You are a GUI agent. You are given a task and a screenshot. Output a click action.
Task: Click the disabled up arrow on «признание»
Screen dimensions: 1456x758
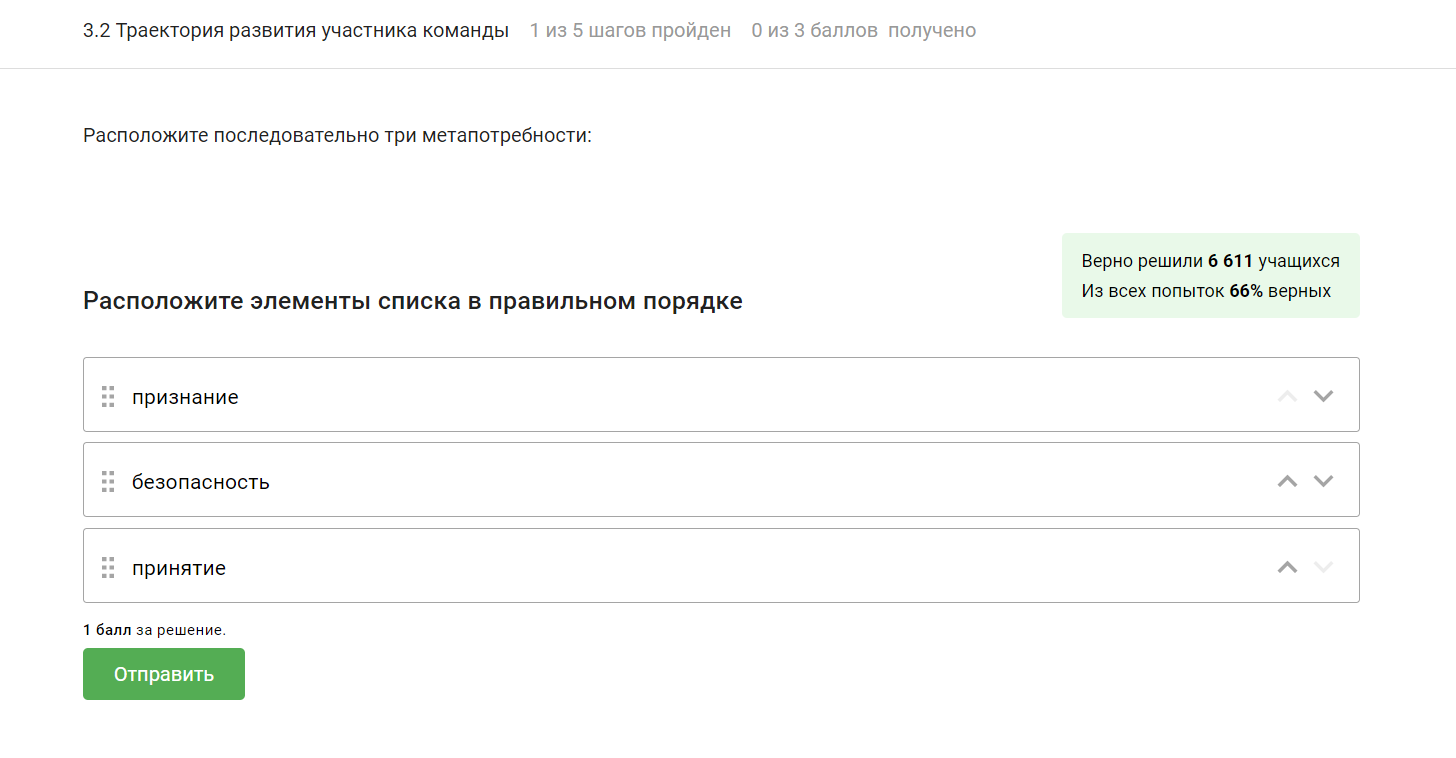1287,396
